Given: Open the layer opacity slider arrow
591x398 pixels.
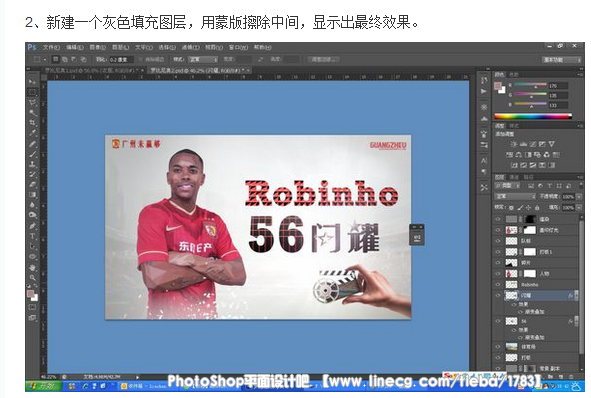Looking at the screenshot, I should pyautogui.click(x=578, y=196).
